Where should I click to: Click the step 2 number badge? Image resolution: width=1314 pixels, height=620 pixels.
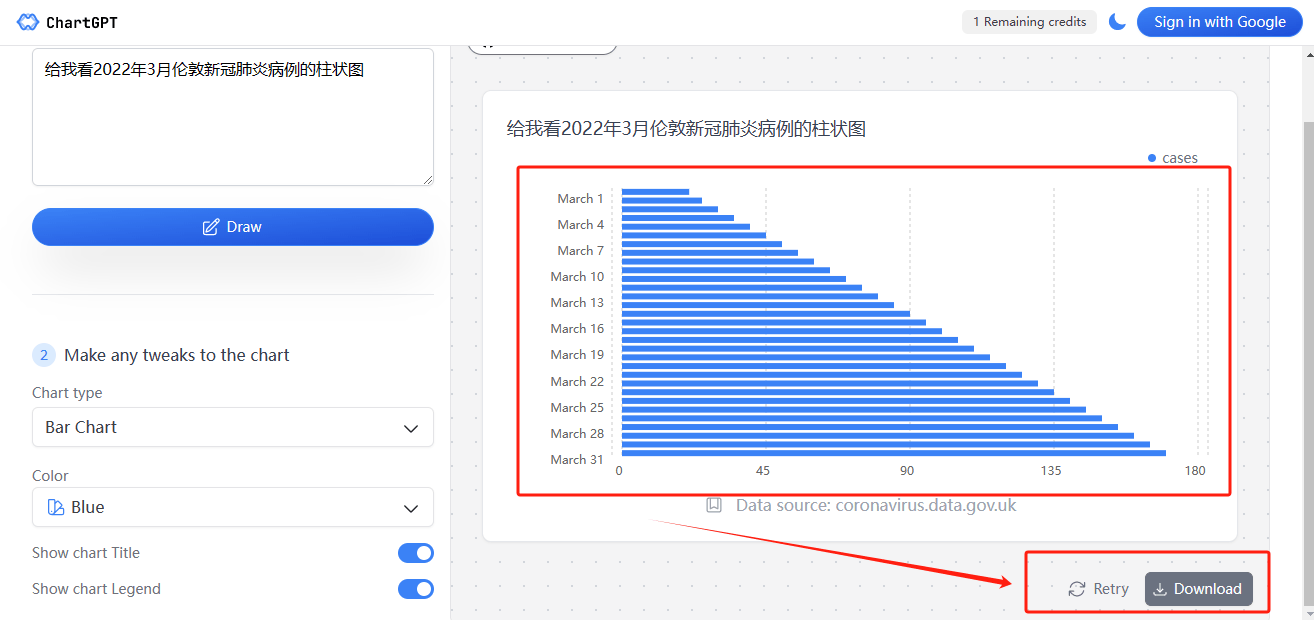click(x=44, y=355)
